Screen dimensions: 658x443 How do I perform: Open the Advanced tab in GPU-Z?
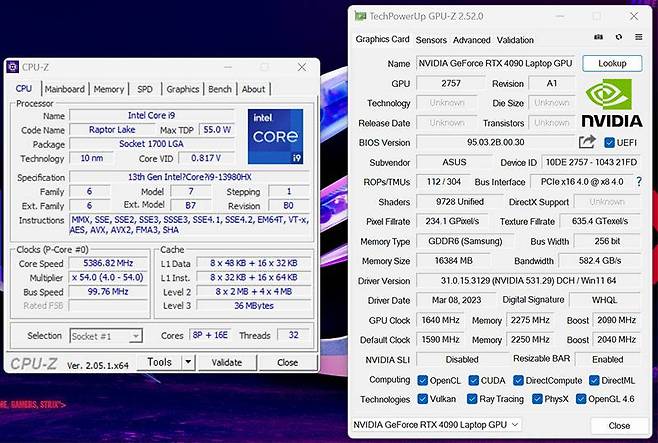coord(471,40)
